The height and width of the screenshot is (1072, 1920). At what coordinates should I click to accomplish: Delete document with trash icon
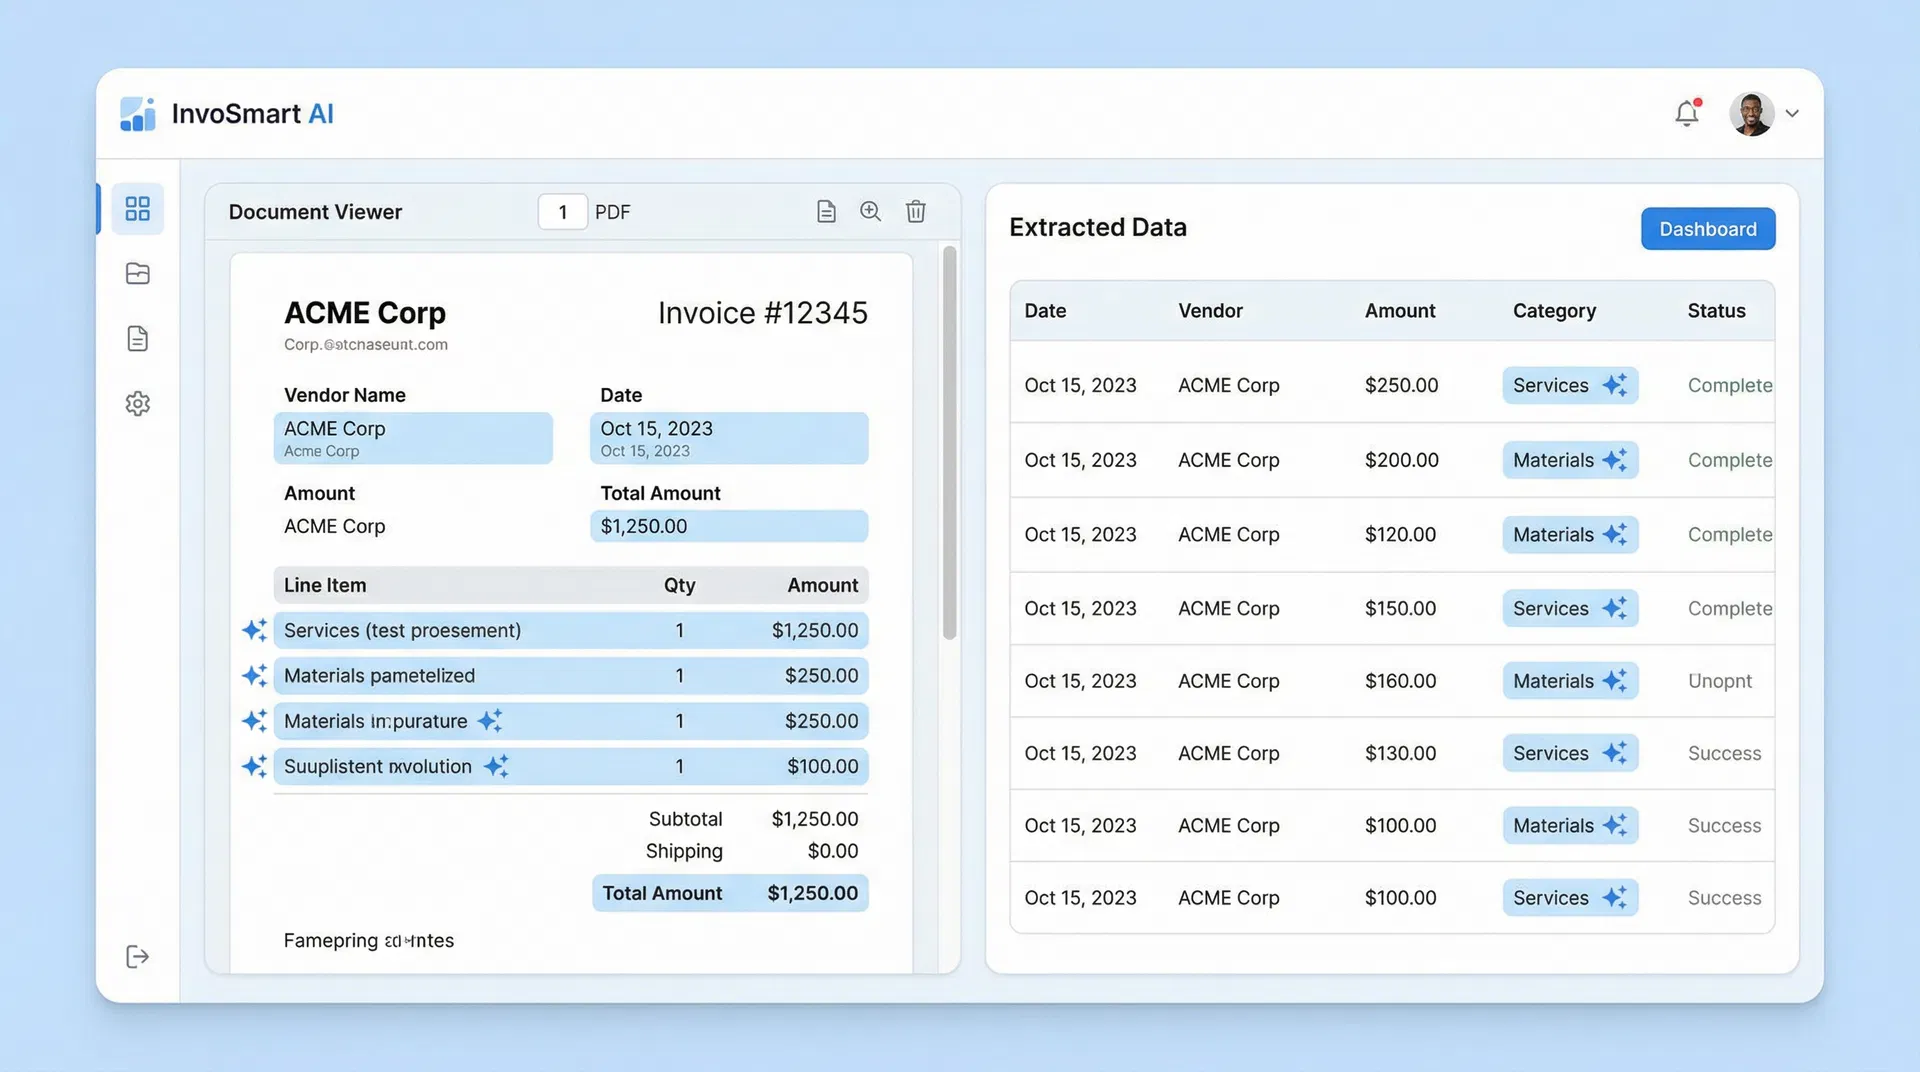tap(915, 212)
